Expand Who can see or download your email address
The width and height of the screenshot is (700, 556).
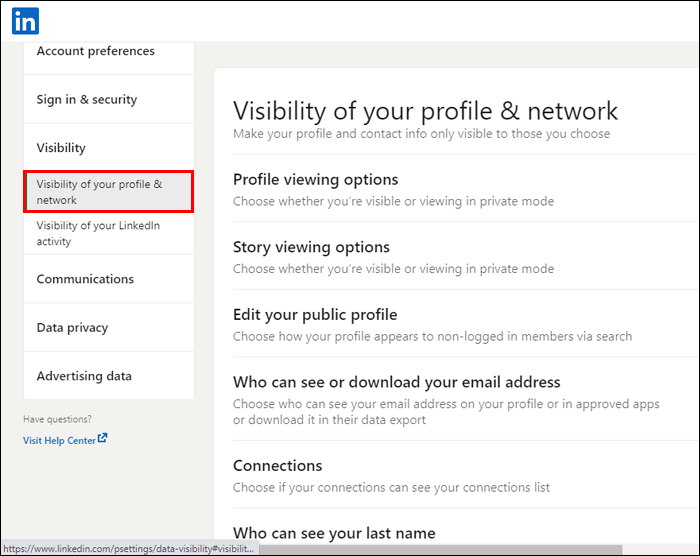tap(396, 382)
